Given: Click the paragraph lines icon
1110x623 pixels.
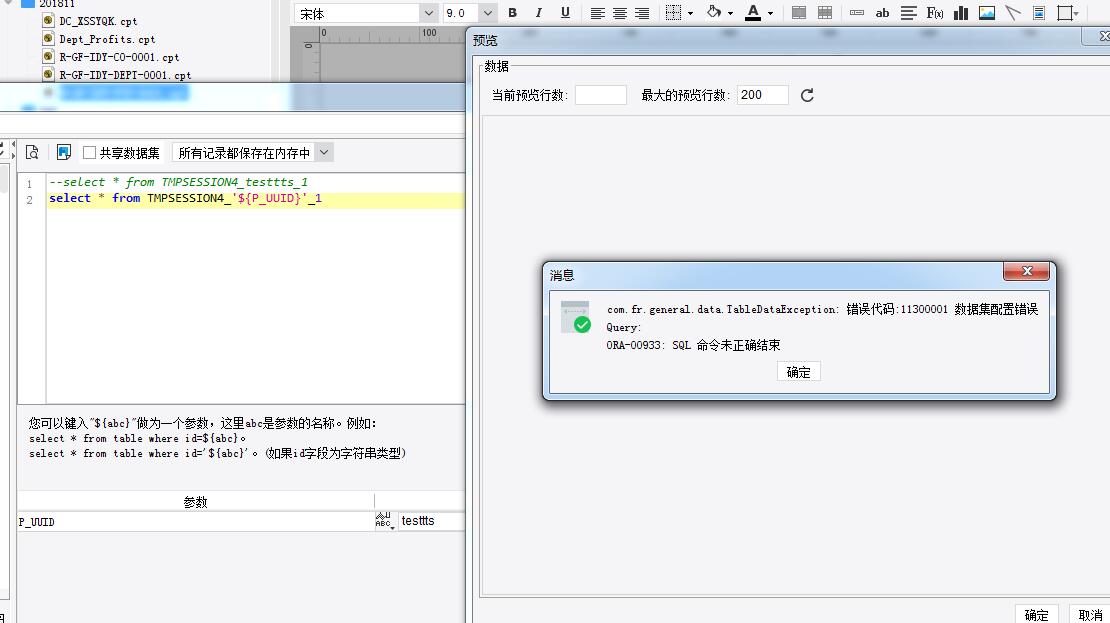Looking at the screenshot, I should pos(908,13).
